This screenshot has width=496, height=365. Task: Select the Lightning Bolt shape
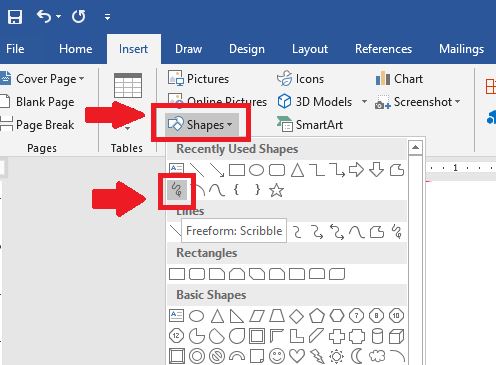point(317,356)
